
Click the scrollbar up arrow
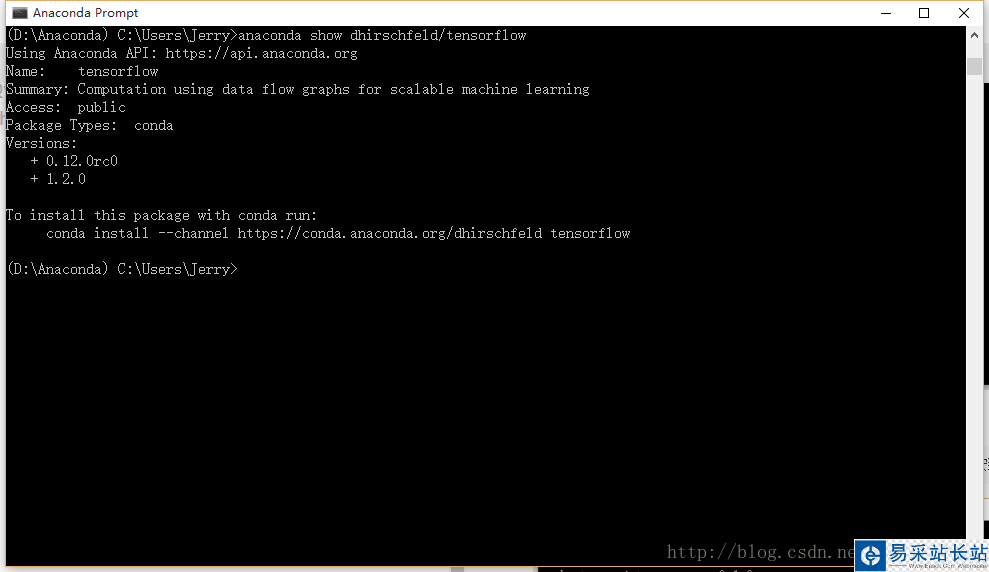click(x=974, y=35)
